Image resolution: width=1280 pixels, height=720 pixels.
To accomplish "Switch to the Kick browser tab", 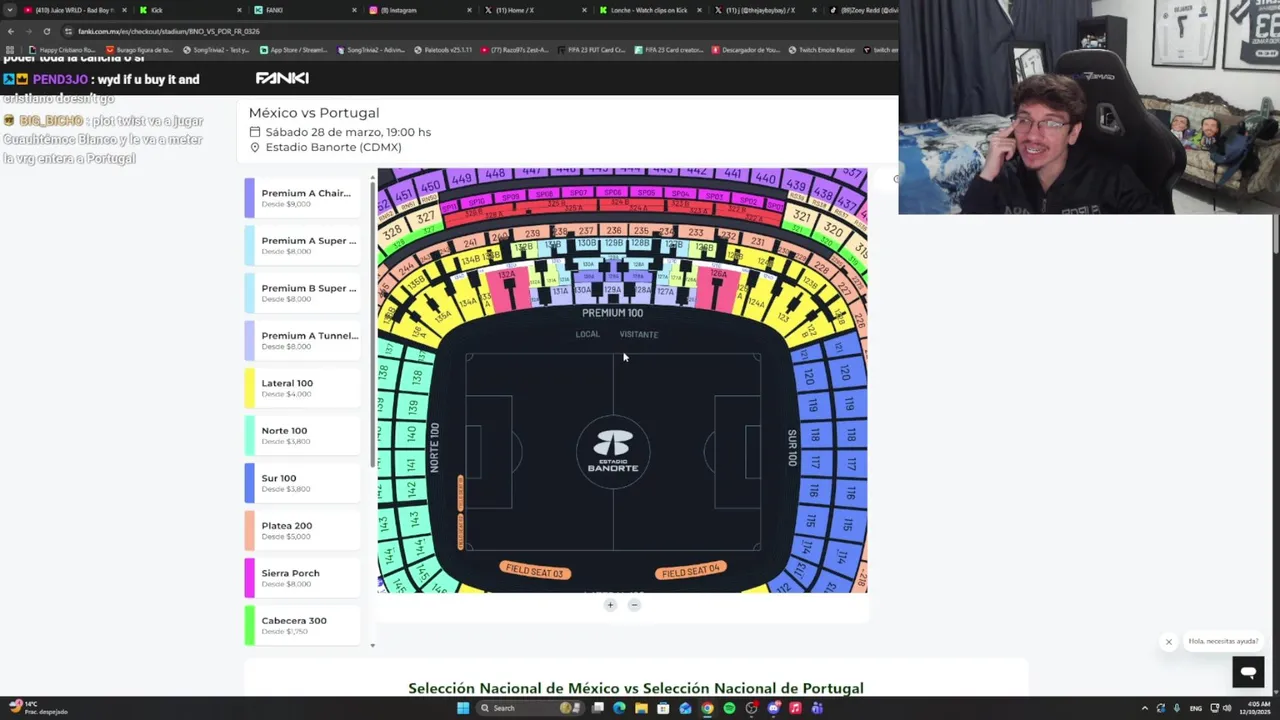I will (190, 10).
